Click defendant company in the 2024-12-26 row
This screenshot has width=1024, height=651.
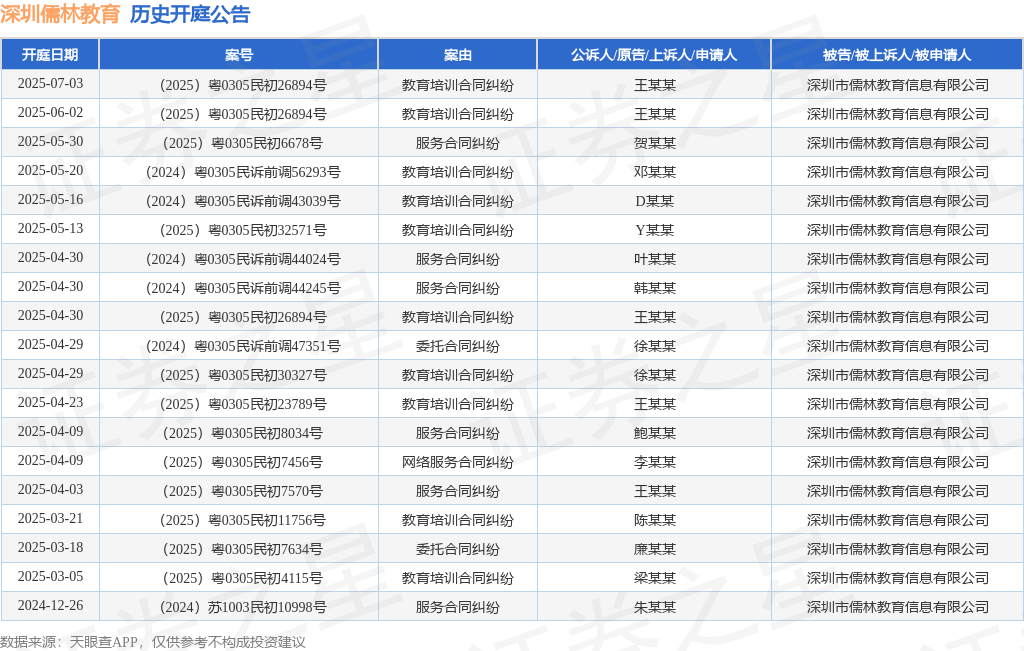click(897, 607)
